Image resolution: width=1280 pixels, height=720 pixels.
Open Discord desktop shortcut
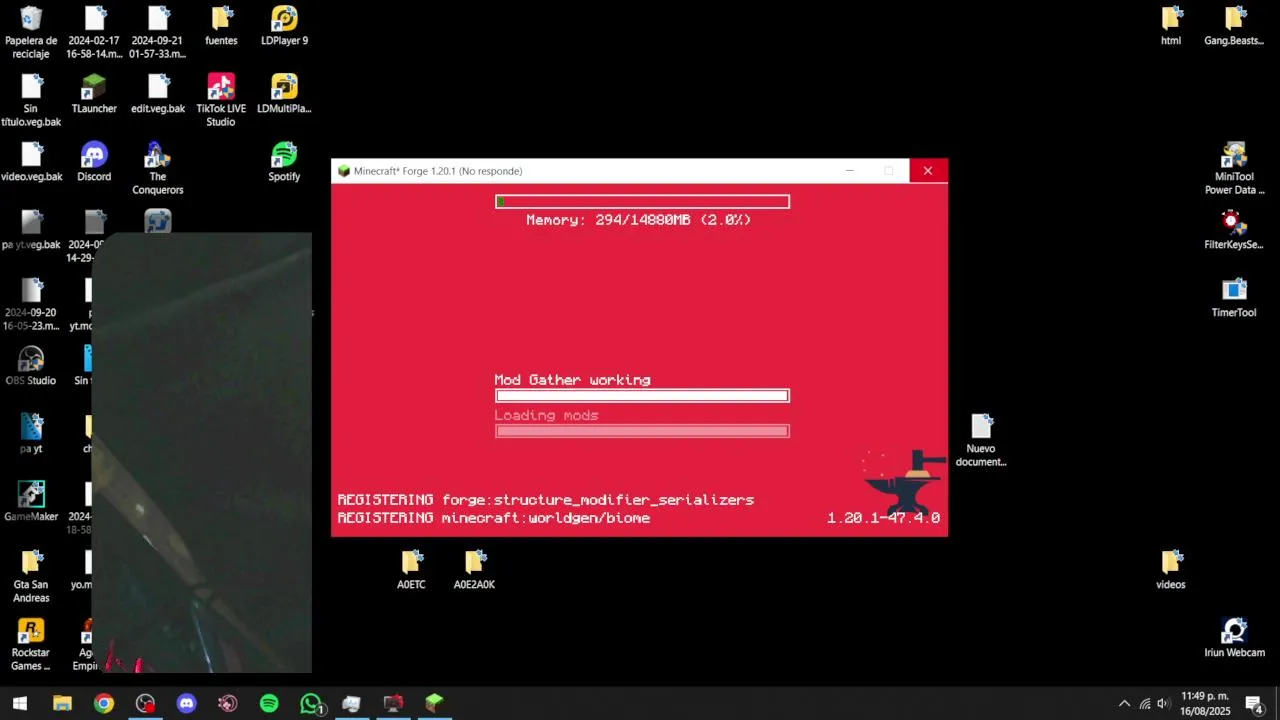pos(94,162)
